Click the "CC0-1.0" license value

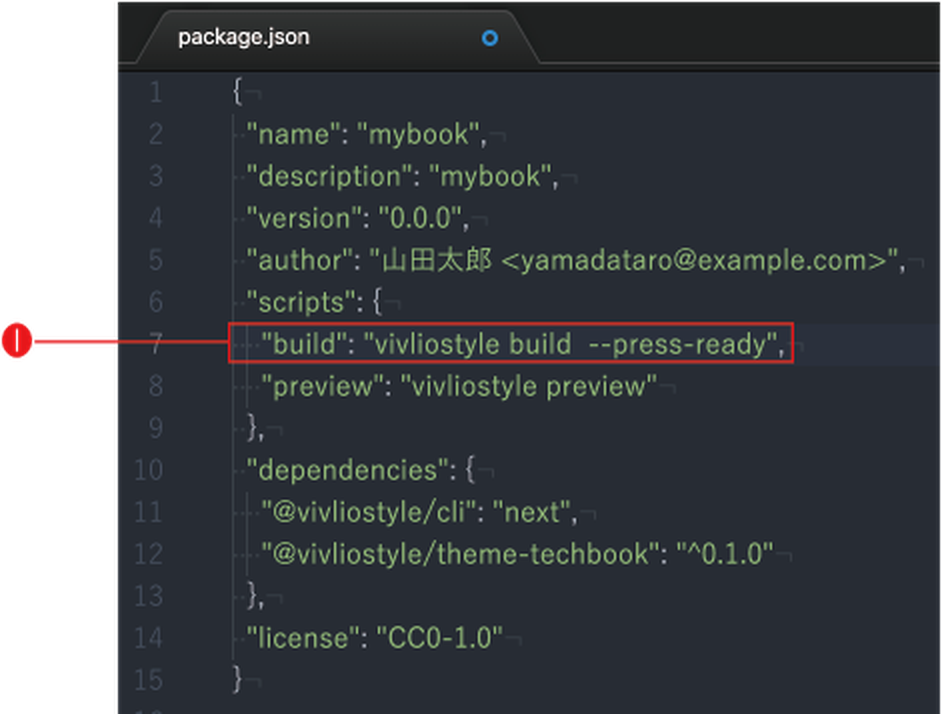[x=439, y=638]
